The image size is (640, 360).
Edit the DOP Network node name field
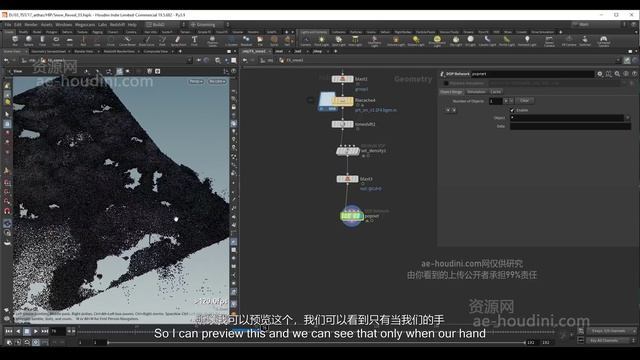(x=532, y=74)
